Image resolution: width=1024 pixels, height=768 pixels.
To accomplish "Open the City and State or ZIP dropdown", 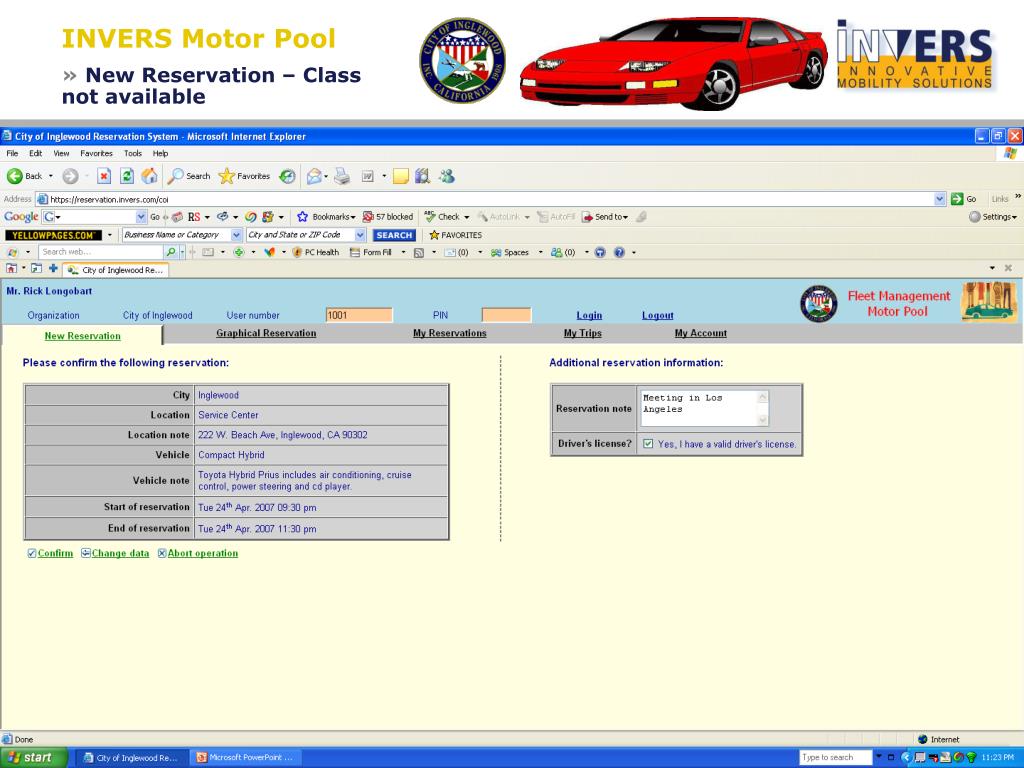I will point(360,235).
